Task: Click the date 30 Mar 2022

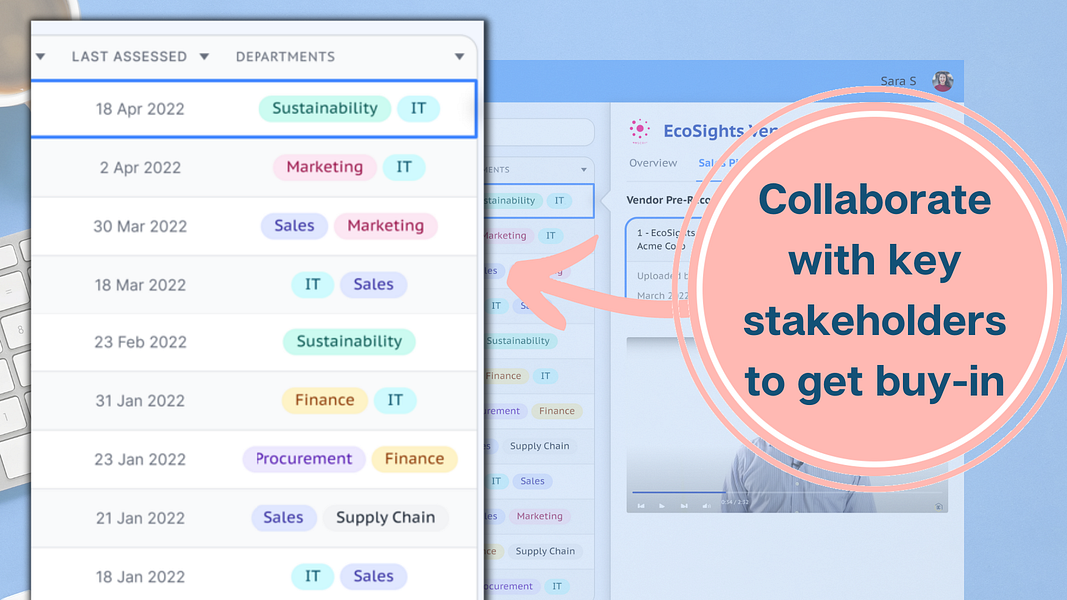Action: pyautogui.click(x=139, y=227)
